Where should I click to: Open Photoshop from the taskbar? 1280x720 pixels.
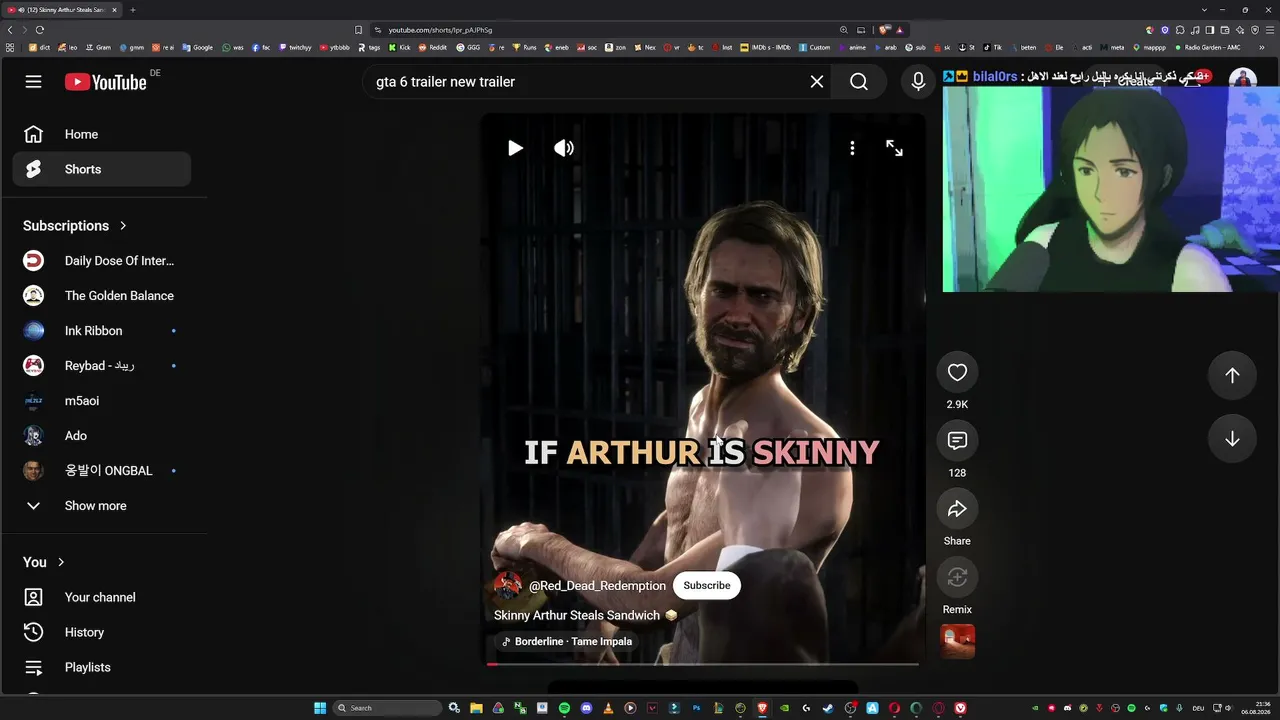tap(696, 708)
